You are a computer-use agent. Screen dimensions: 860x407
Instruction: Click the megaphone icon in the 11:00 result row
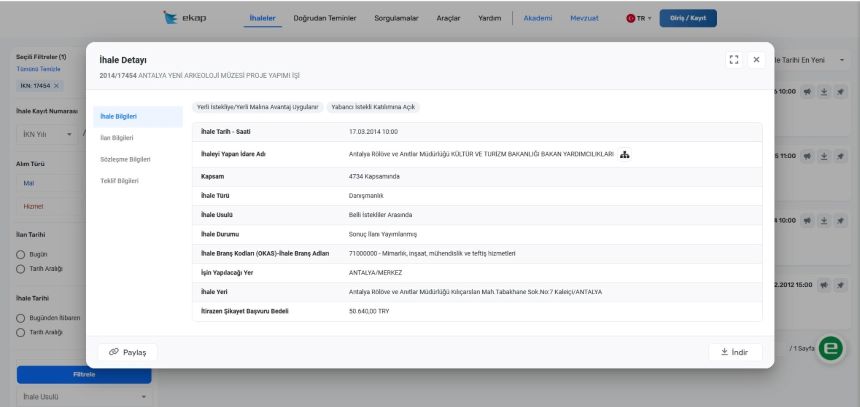coord(807,156)
